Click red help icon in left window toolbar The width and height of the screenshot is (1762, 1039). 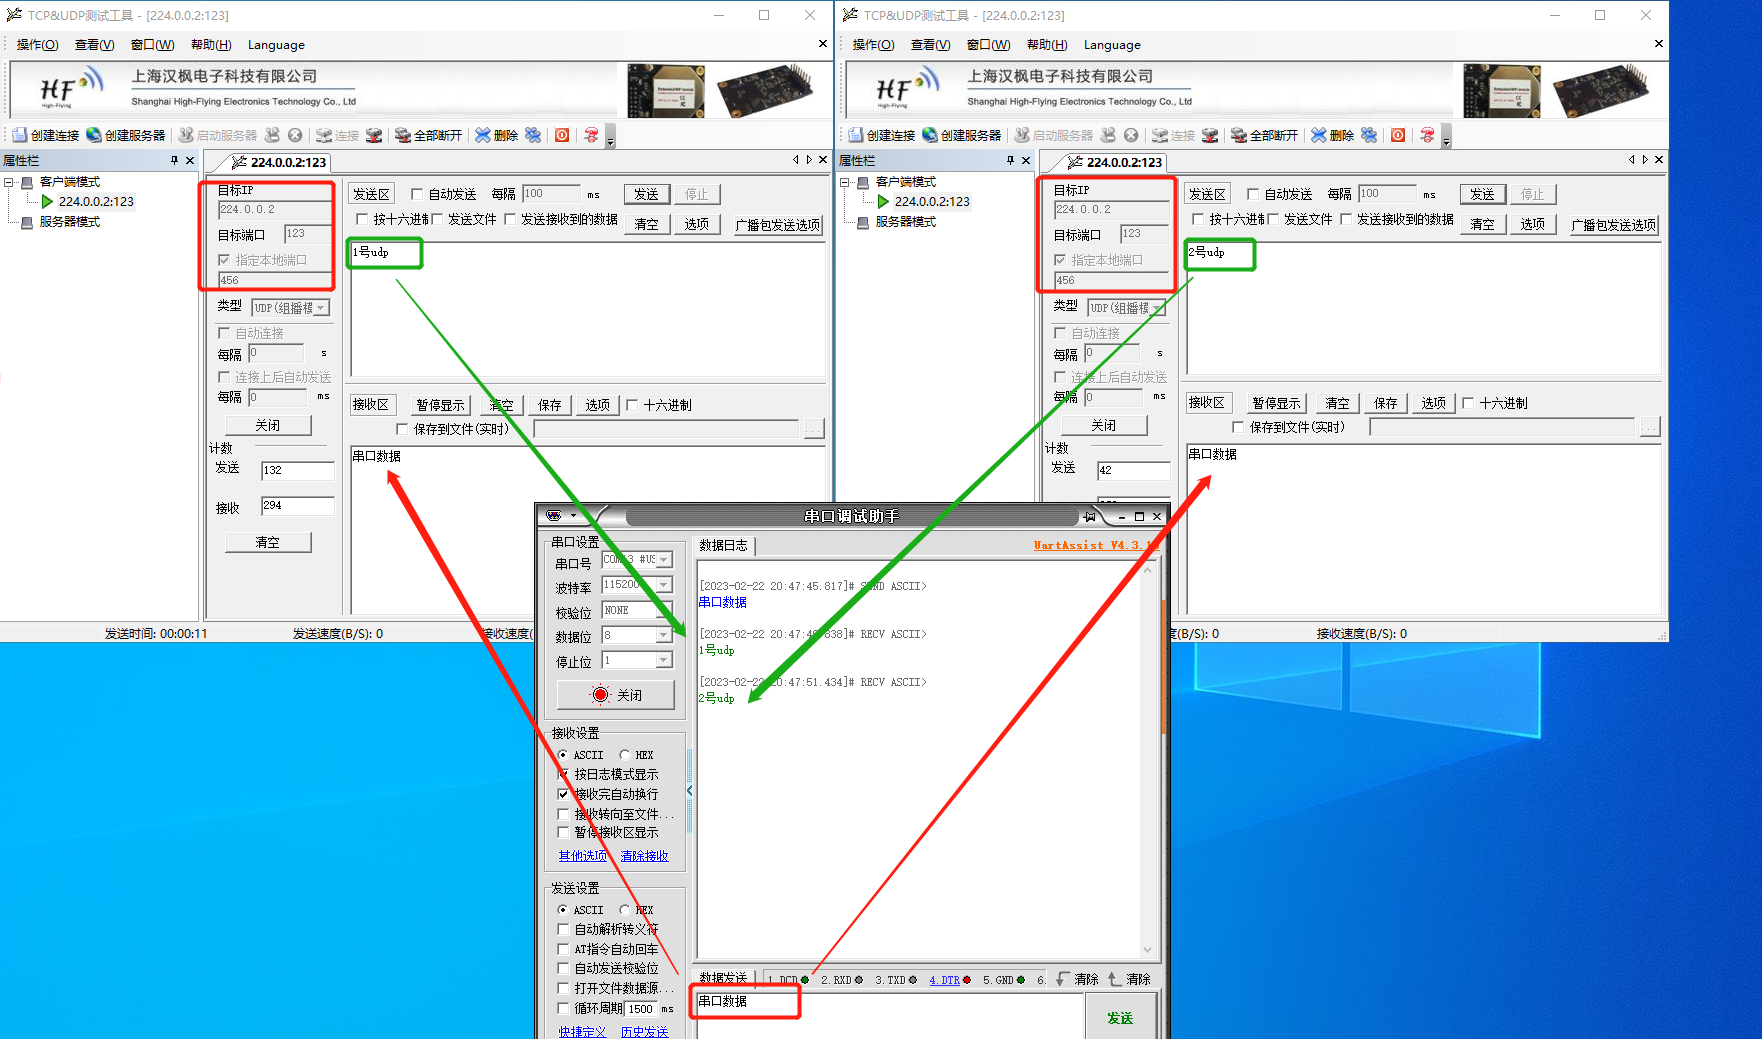[x=591, y=135]
